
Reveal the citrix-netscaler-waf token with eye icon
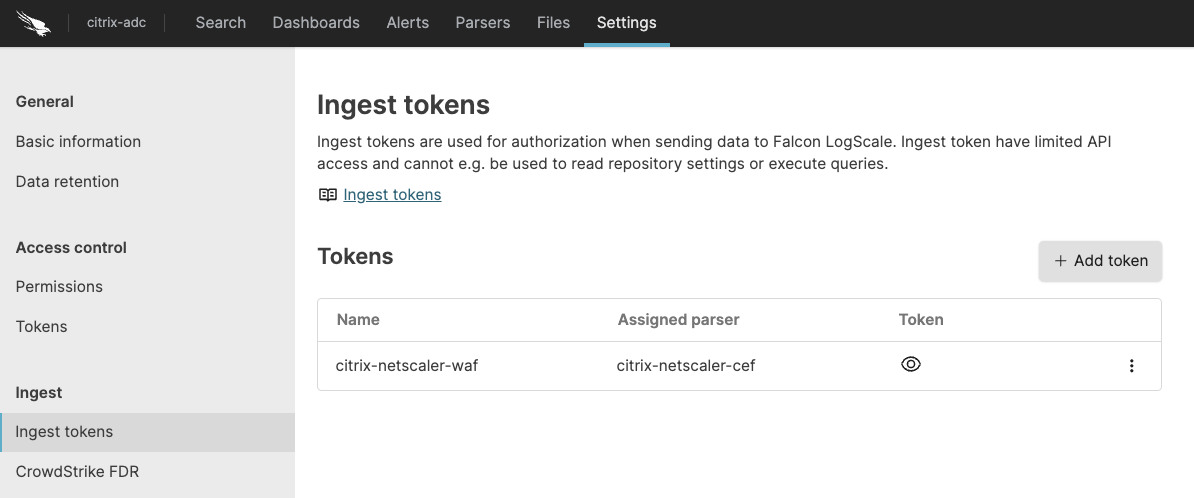click(x=910, y=365)
